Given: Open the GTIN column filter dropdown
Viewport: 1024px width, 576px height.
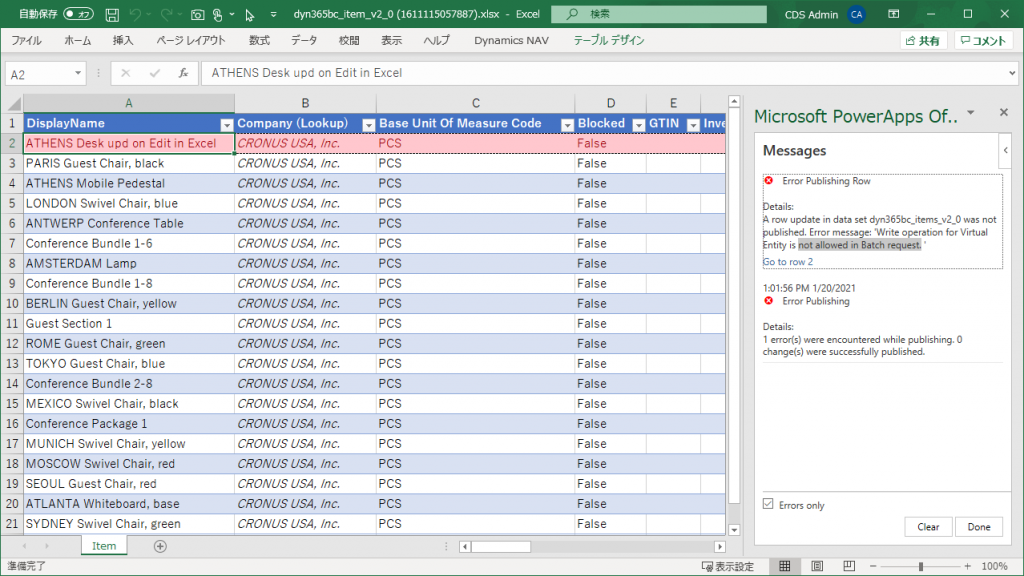Looking at the screenshot, I should (693, 125).
